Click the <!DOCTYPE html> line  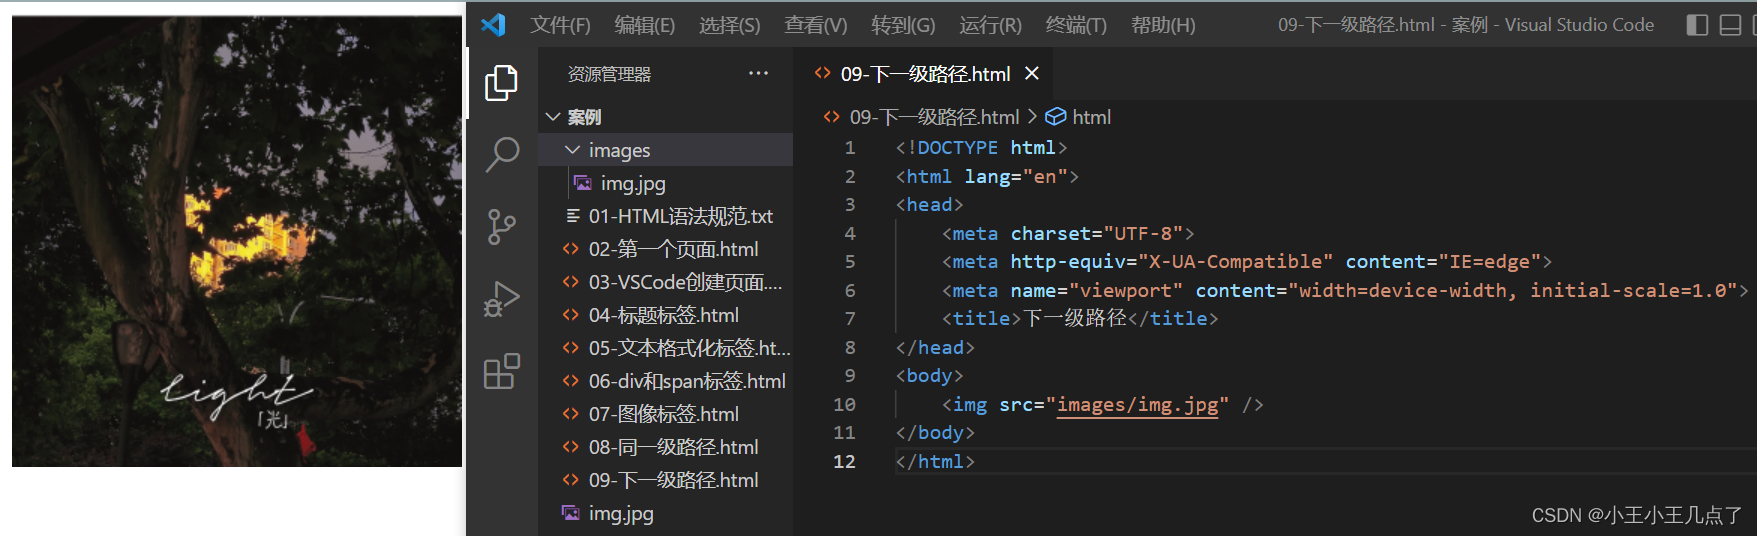click(981, 148)
